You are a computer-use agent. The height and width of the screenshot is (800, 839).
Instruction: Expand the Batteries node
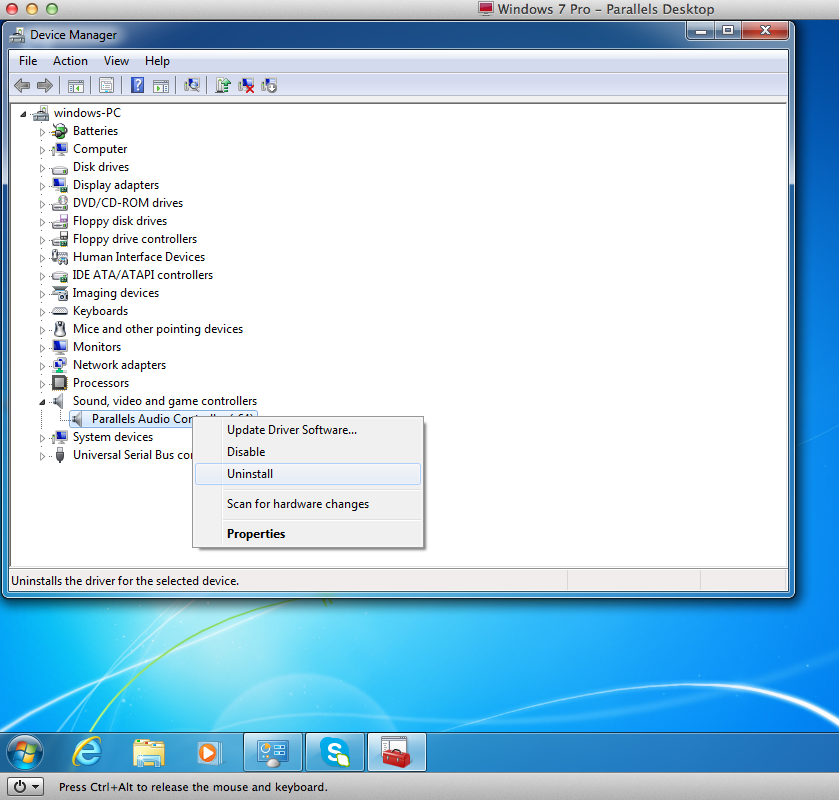(x=42, y=132)
